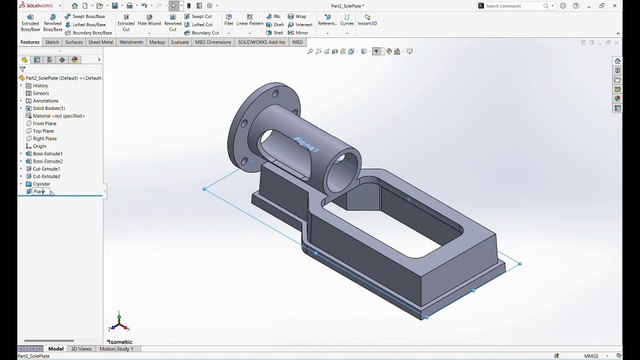
Task: Click the Undo arrow icon
Action: (x=144, y=6)
